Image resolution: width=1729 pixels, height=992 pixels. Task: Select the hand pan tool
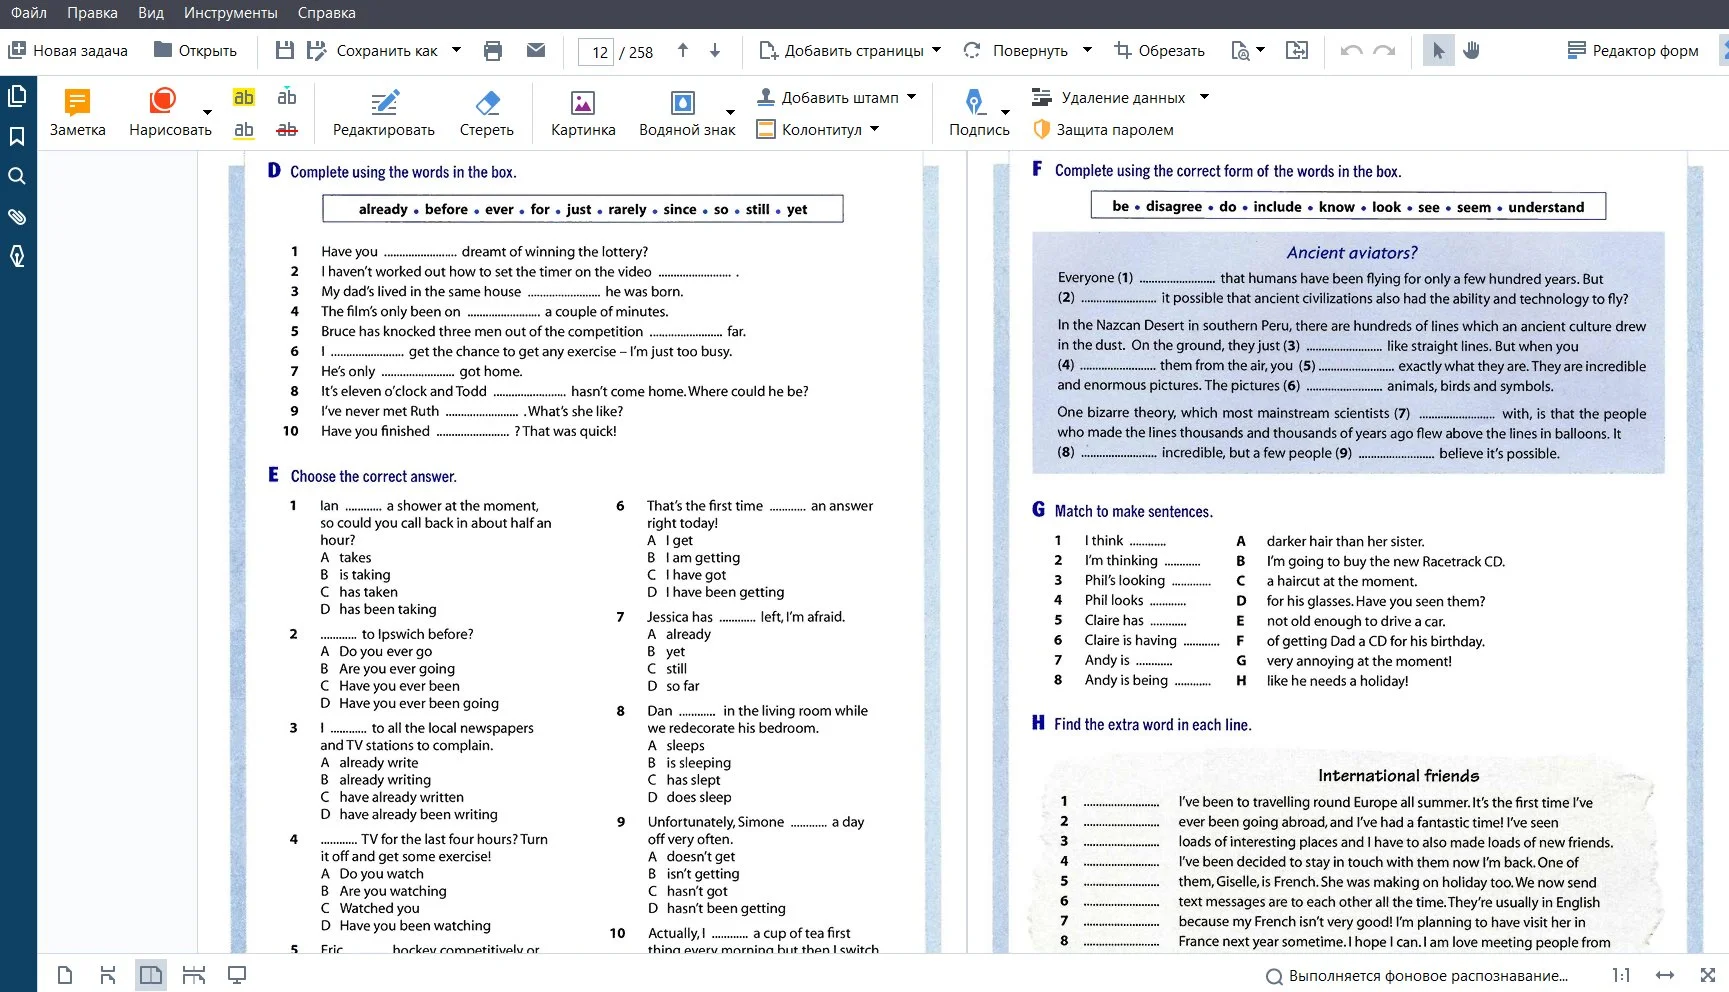coord(1472,50)
